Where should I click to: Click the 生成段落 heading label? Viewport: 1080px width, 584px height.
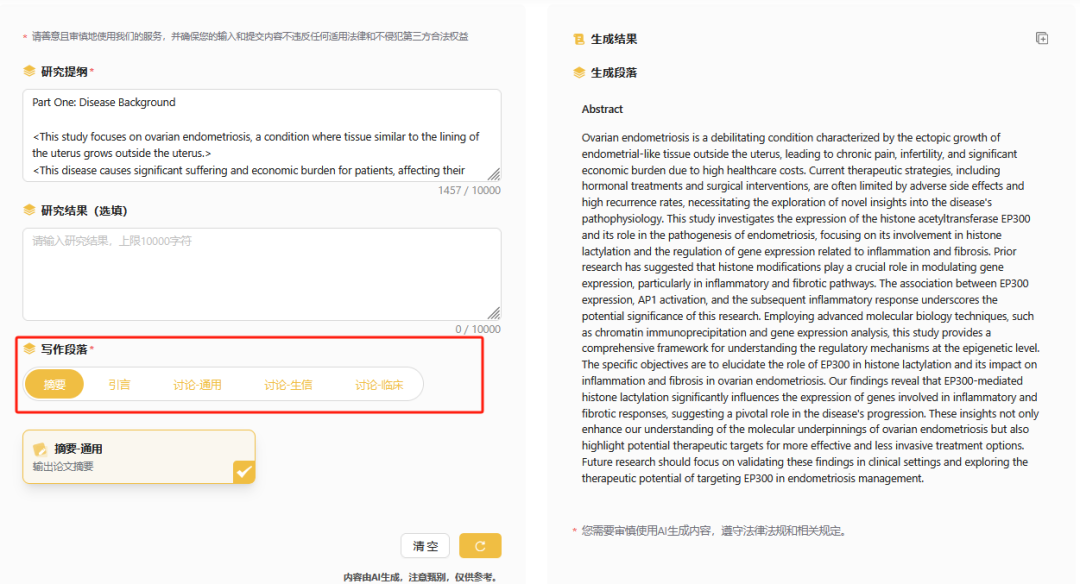tap(614, 72)
